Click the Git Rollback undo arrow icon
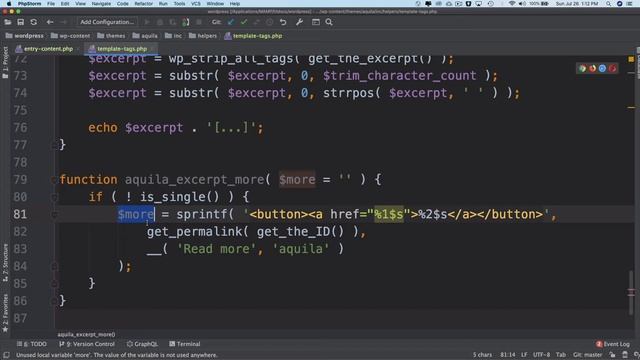 pos(283,22)
